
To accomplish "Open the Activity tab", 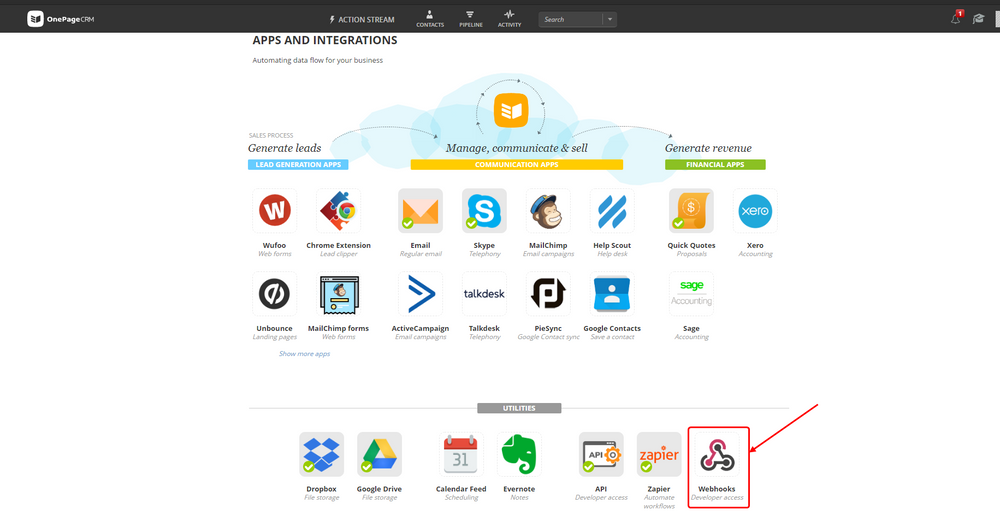I will [x=509, y=19].
